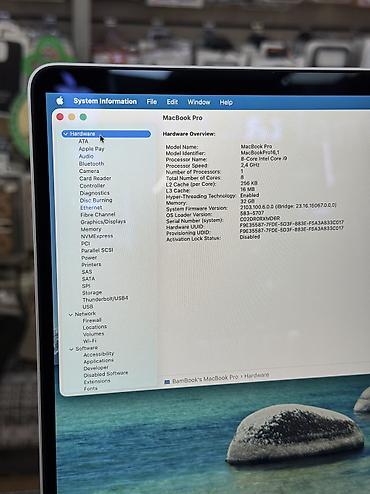Collapse the Hardware section chevron
The image size is (370, 494).
pyautogui.click(x=66, y=134)
